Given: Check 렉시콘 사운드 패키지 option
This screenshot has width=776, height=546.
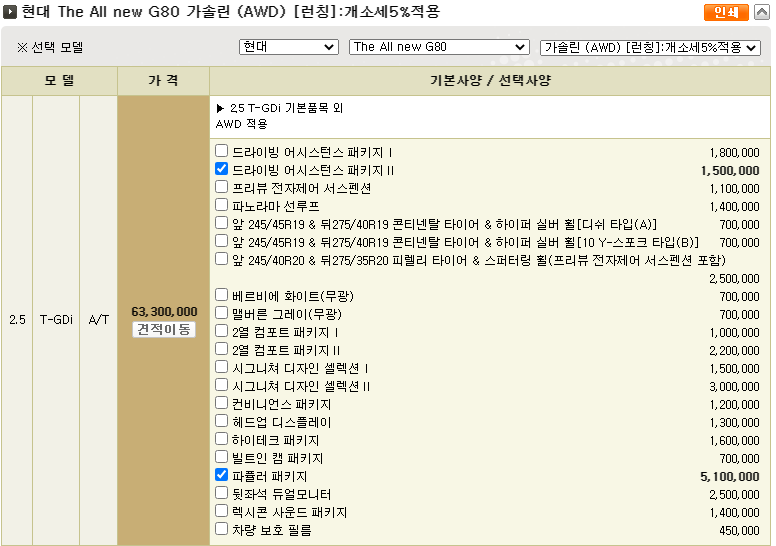Looking at the screenshot, I should (221, 510).
